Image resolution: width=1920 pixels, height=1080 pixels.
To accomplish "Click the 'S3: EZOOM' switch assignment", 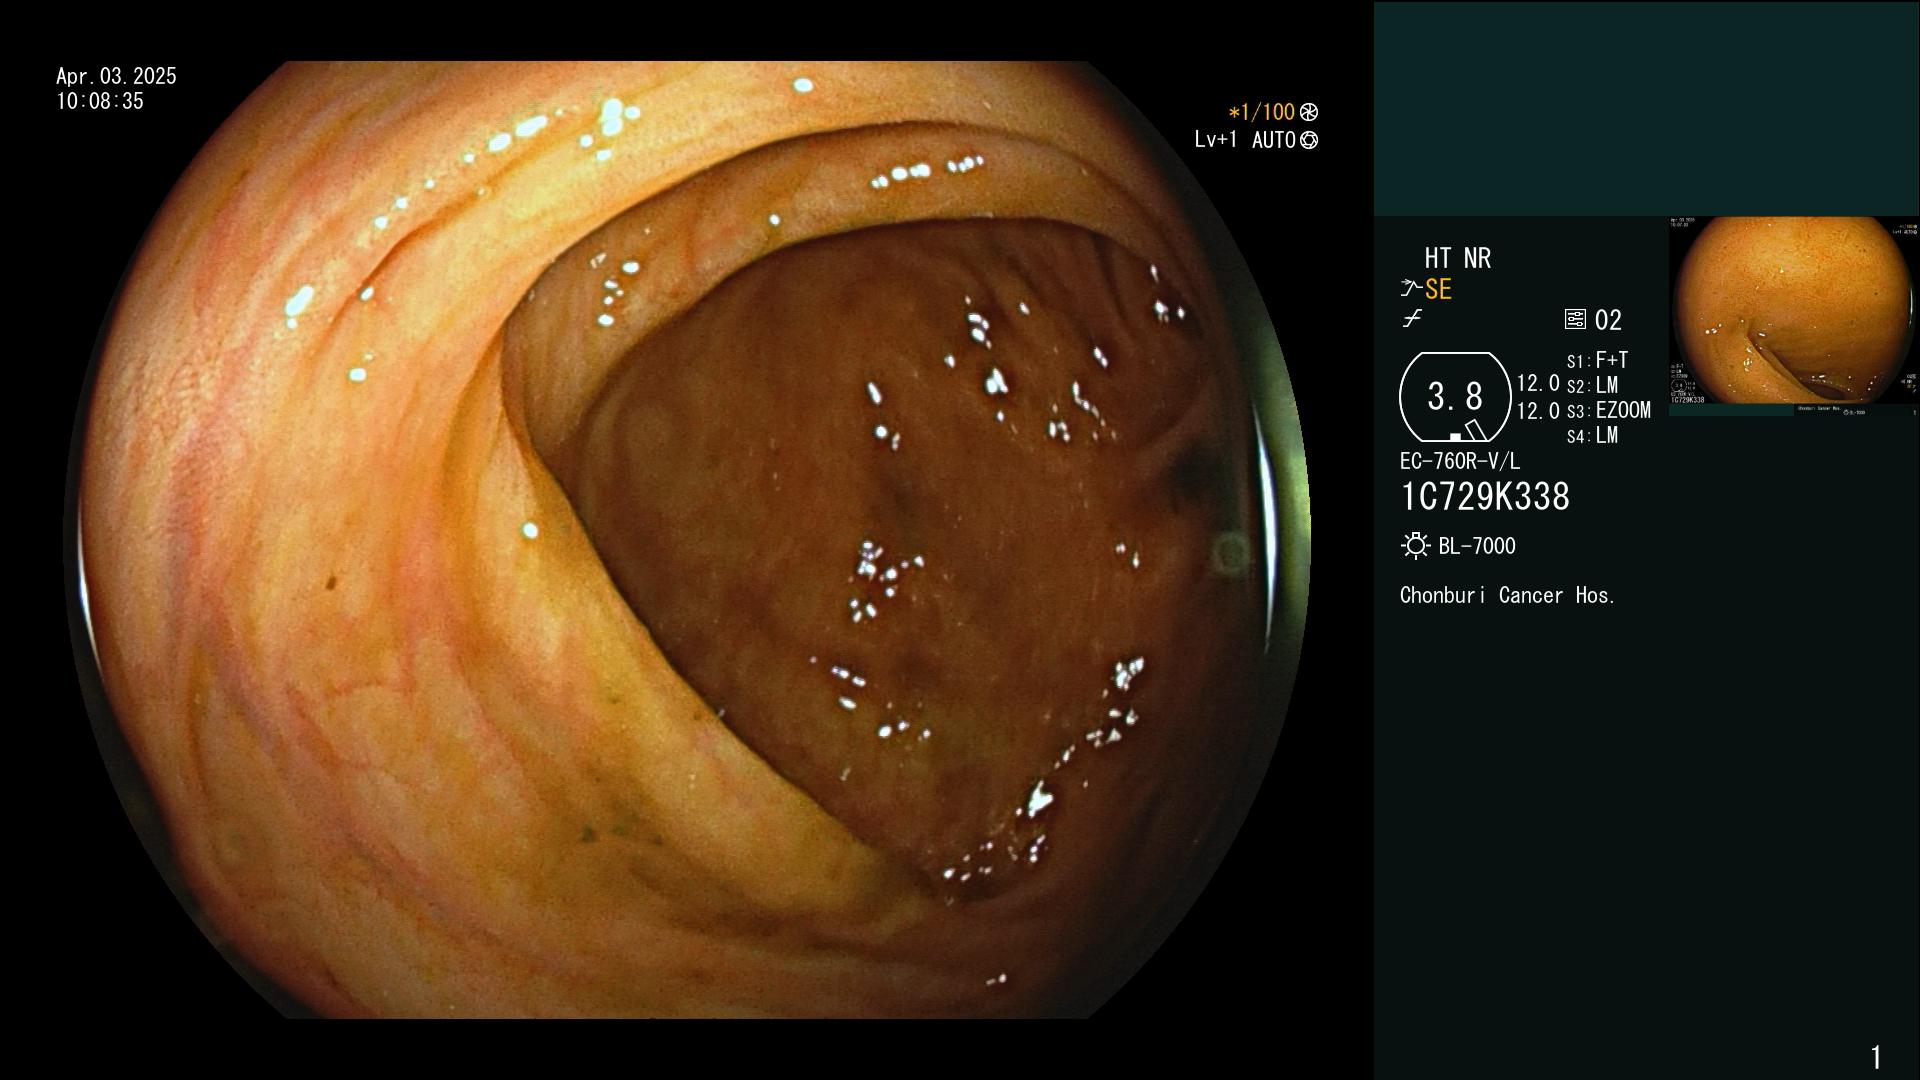I will [x=1609, y=410].
